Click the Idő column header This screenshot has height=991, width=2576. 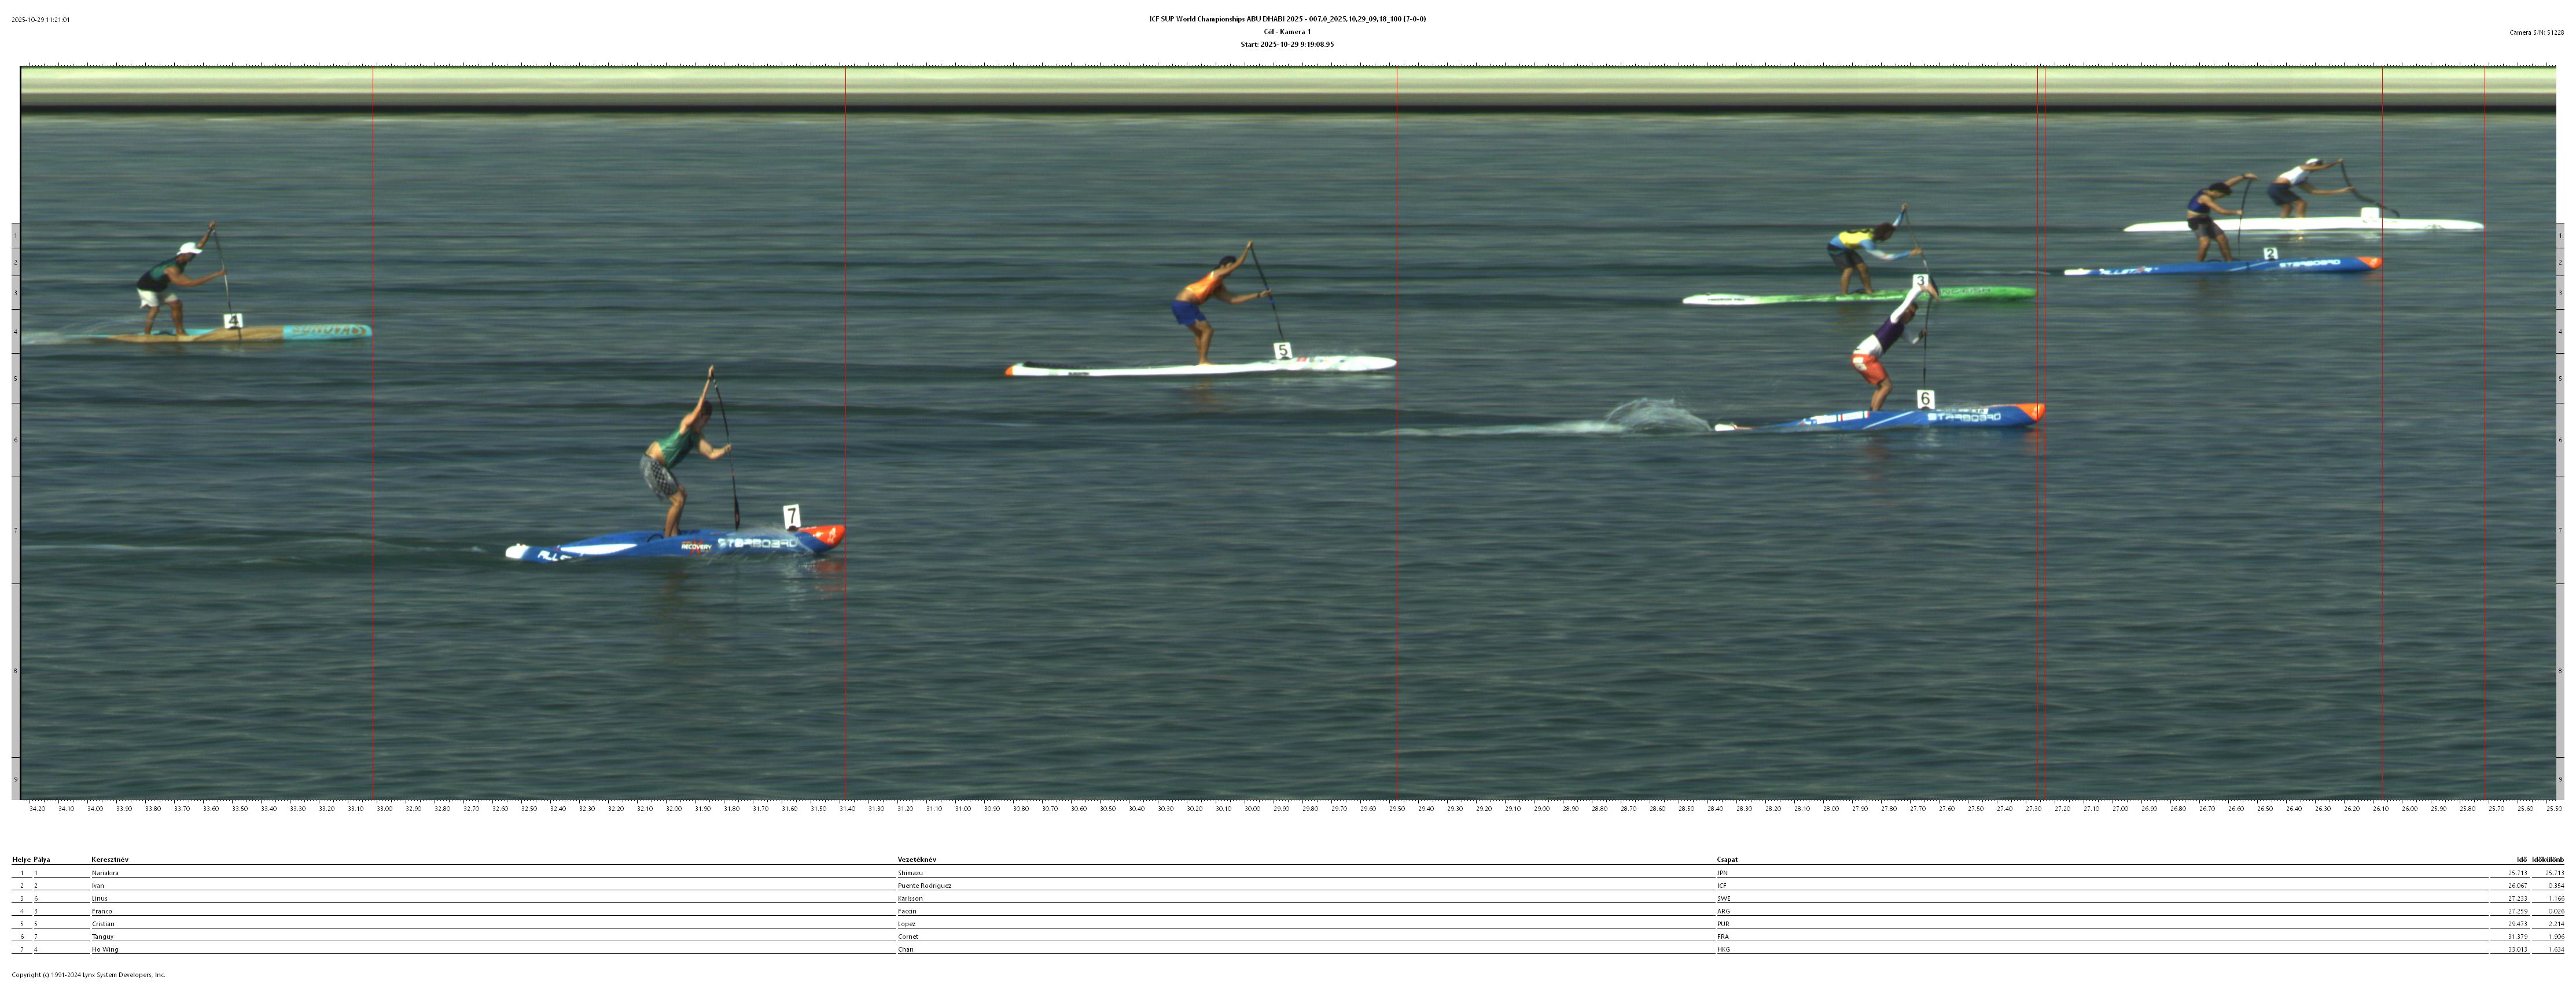(2522, 859)
